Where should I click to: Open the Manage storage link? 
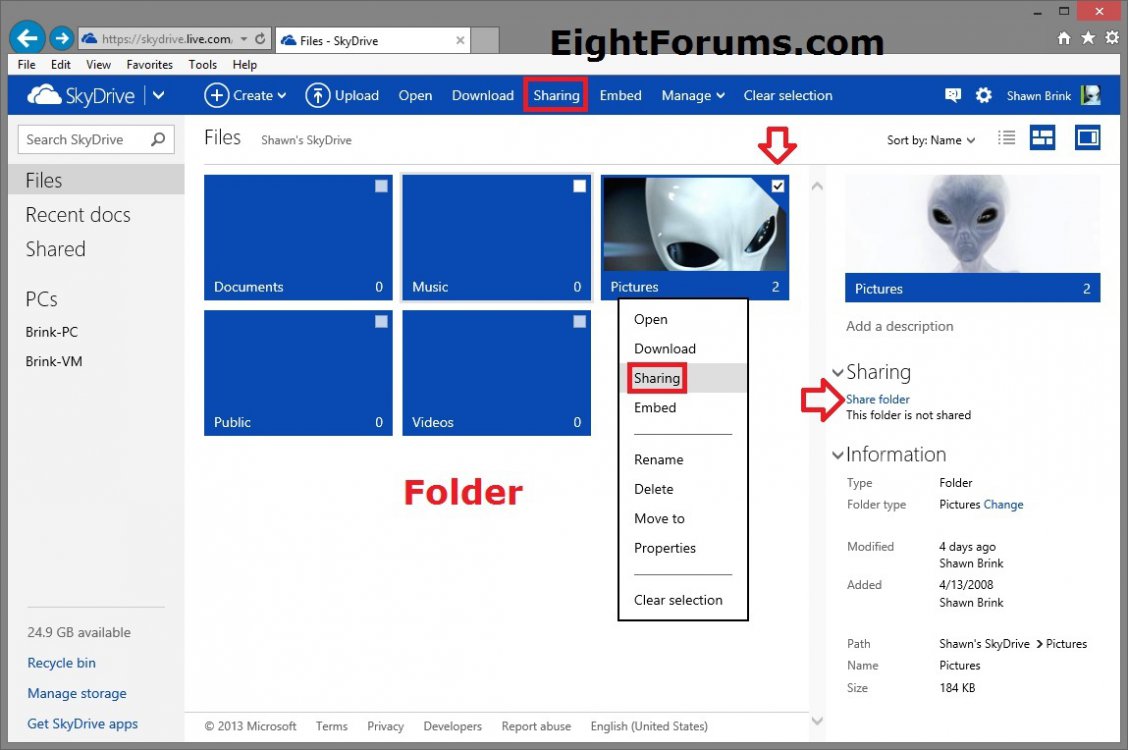pyautogui.click(x=77, y=693)
